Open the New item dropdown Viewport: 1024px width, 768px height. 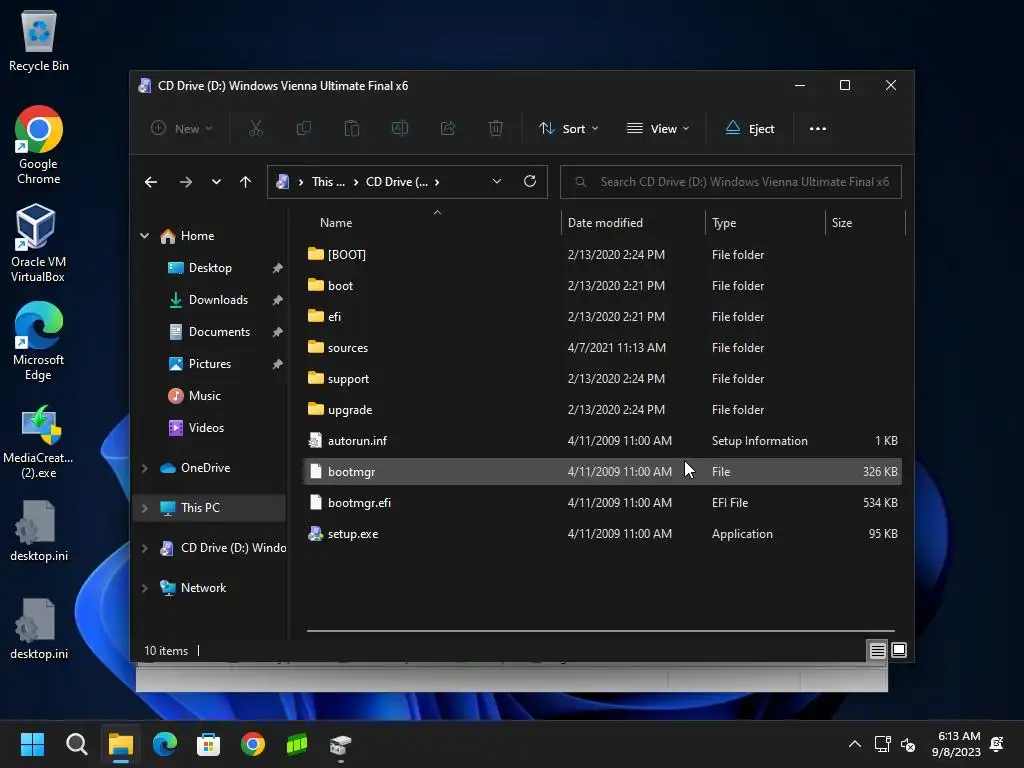pos(182,129)
